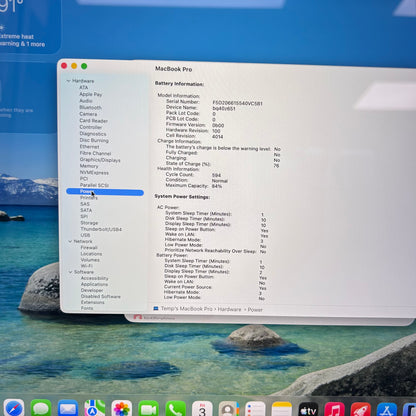Viewport: 416px width, 416px height.
Task: Open Messages from the Dock
Action: pos(41,408)
